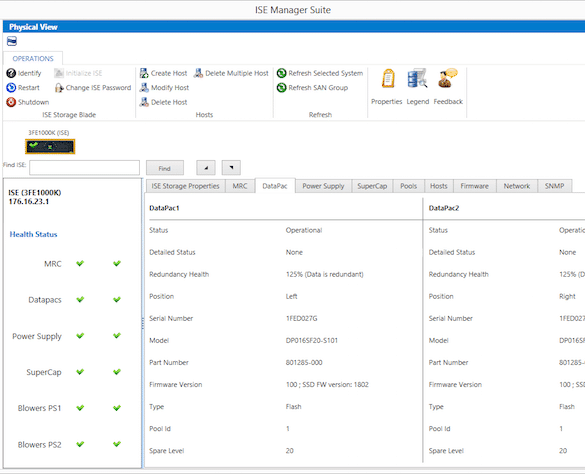Click the Shutdown label
Image resolution: width=585 pixels, height=474 pixels.
[x=34, y=102]
